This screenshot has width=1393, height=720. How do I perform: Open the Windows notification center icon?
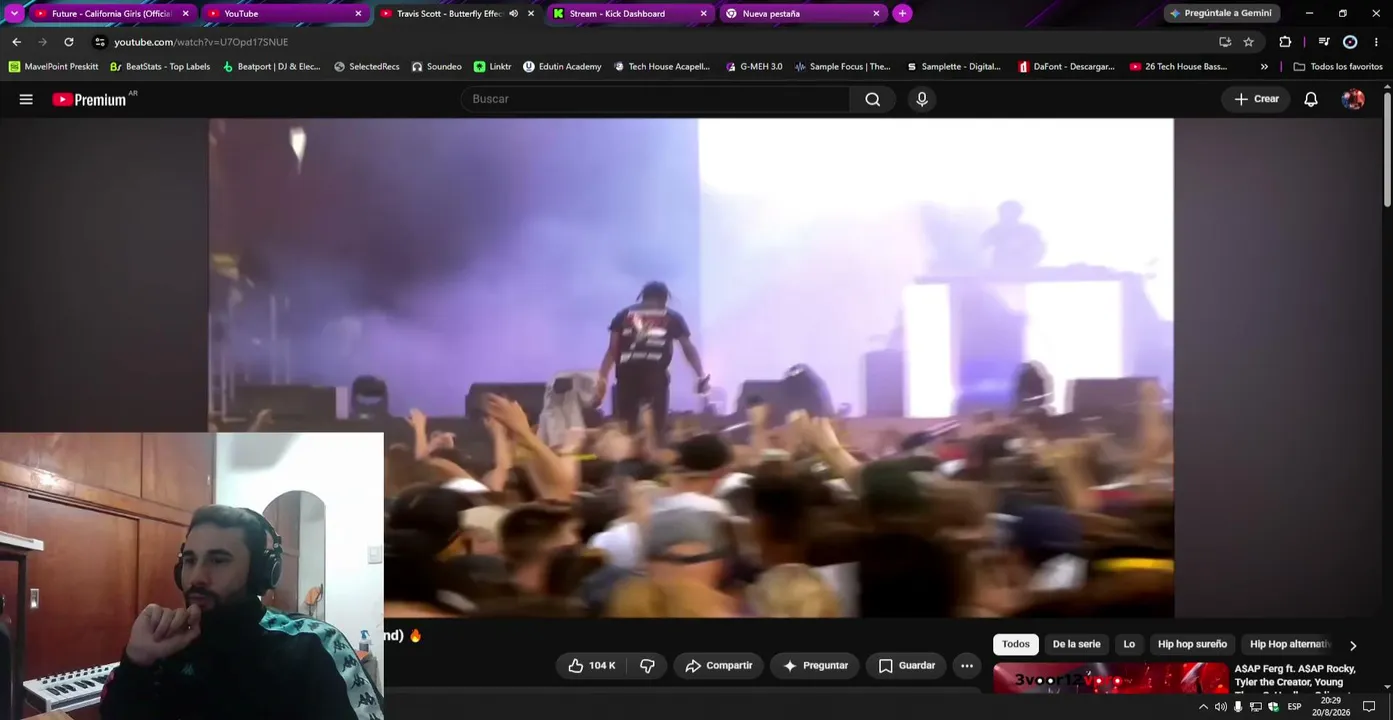pyautogui.click(x=1369, y=707)
